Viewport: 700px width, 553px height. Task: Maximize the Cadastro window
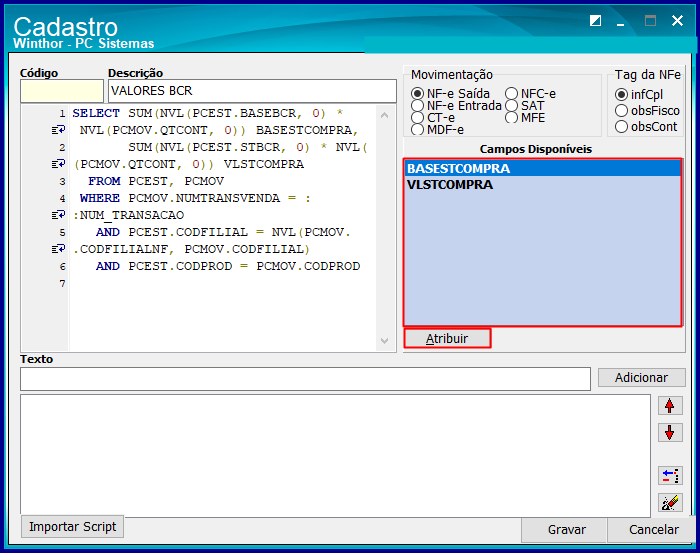(650, 21)
